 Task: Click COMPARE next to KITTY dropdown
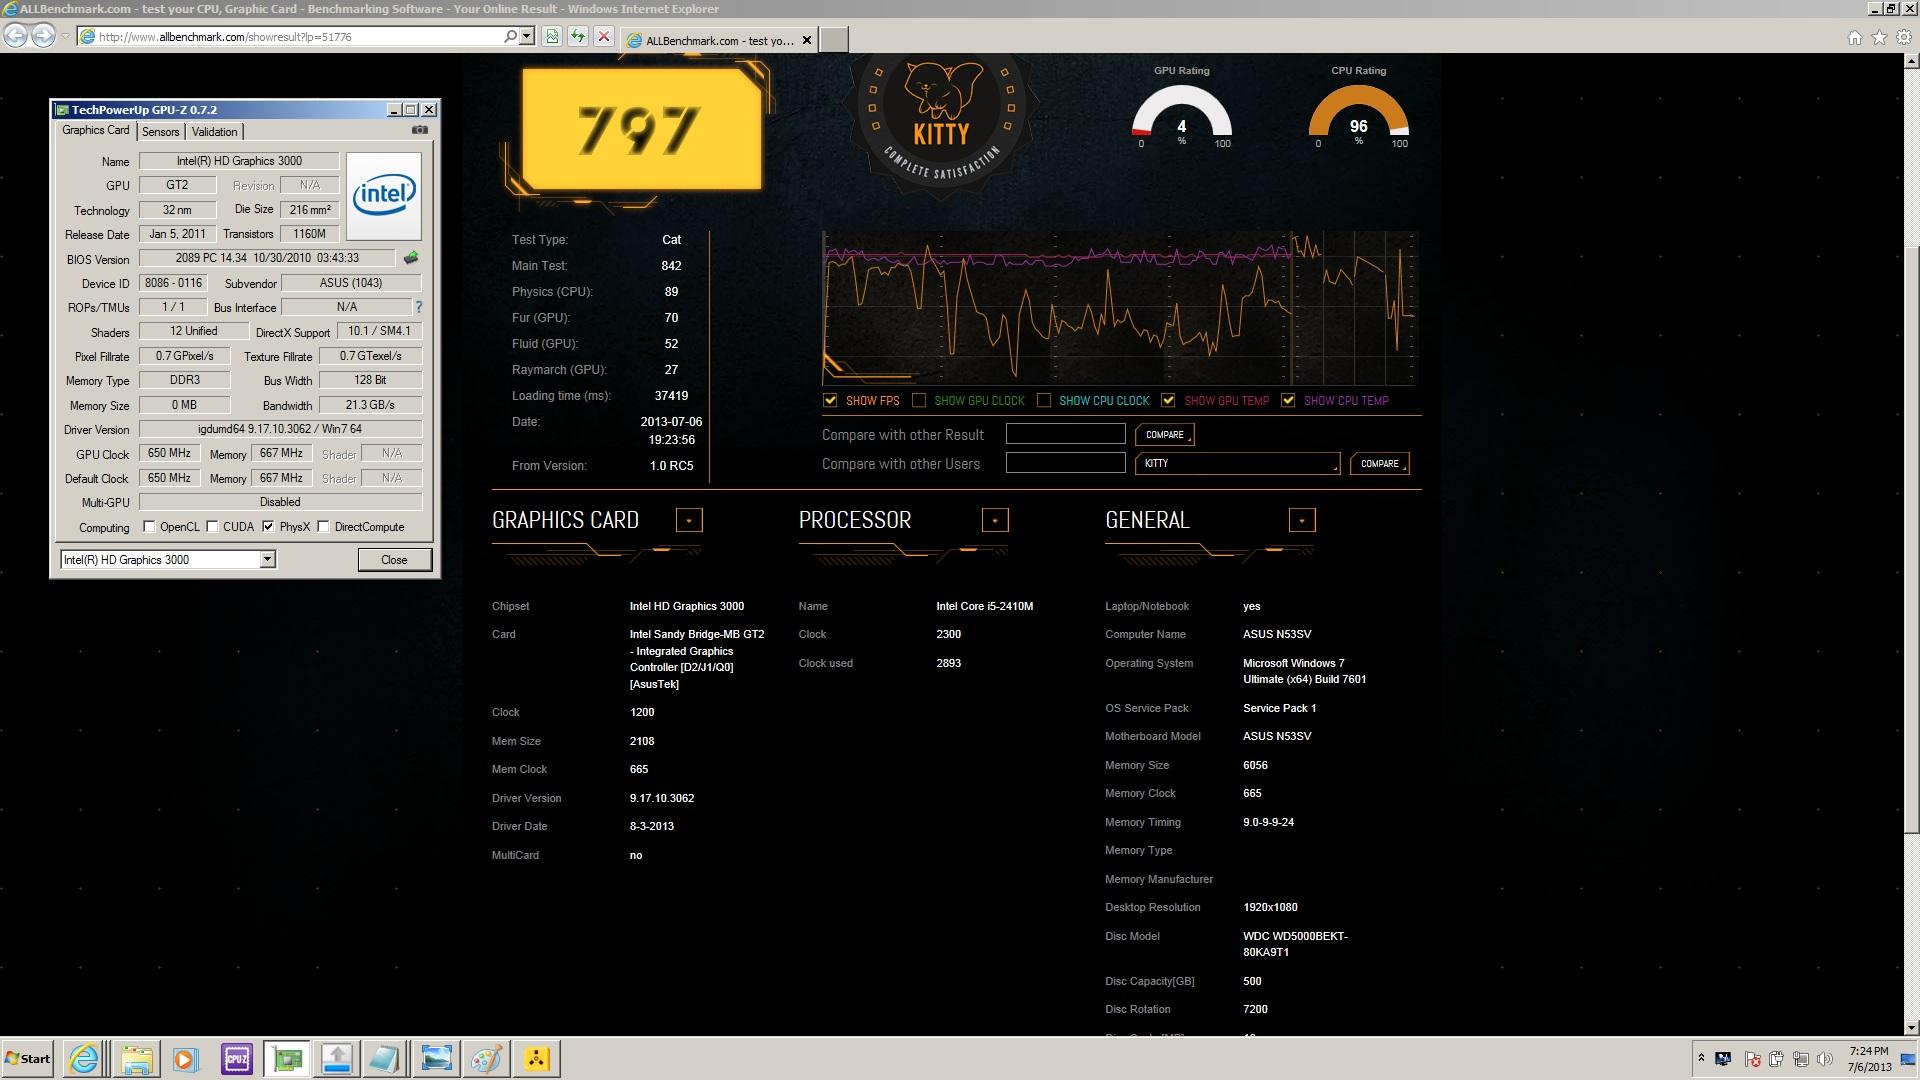(1379, 464)
